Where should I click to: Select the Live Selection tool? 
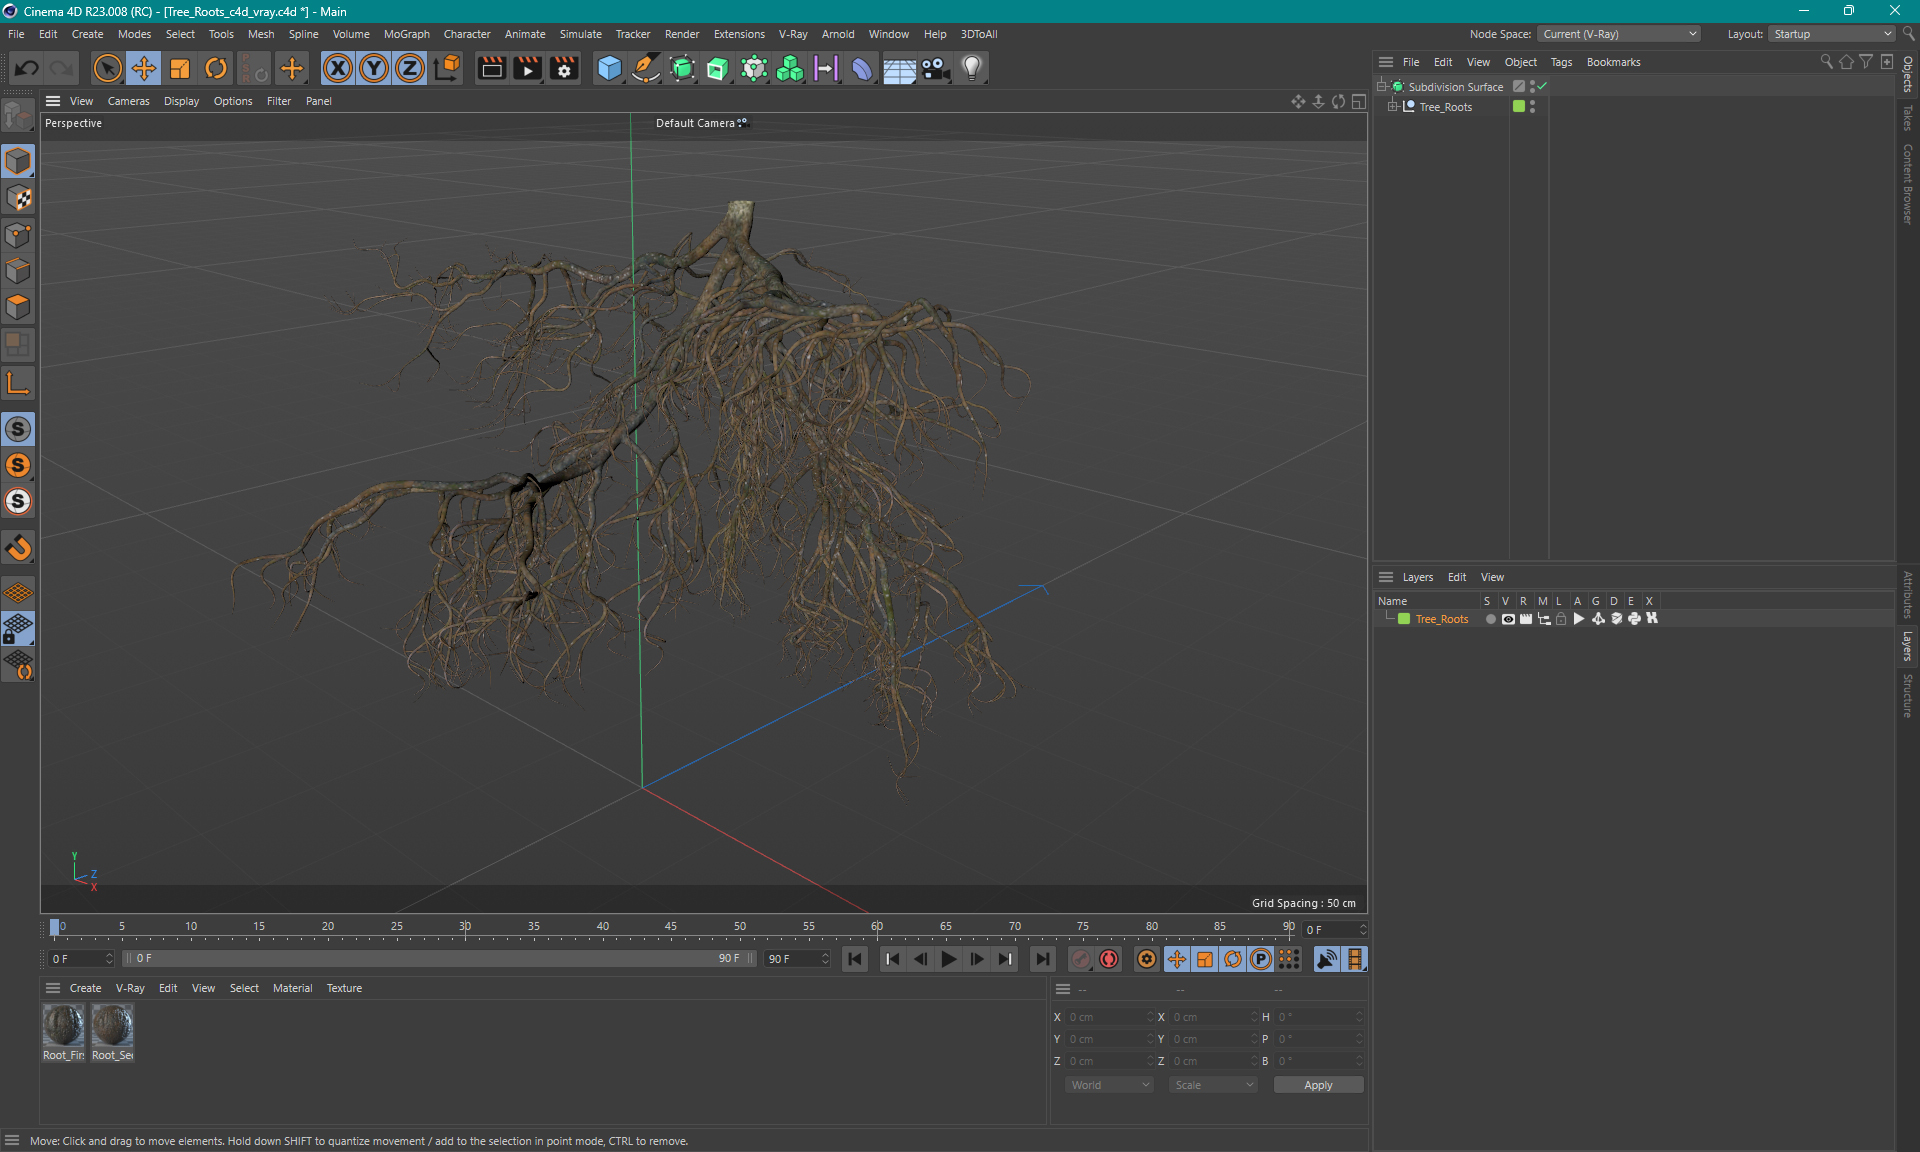[107, 68]
